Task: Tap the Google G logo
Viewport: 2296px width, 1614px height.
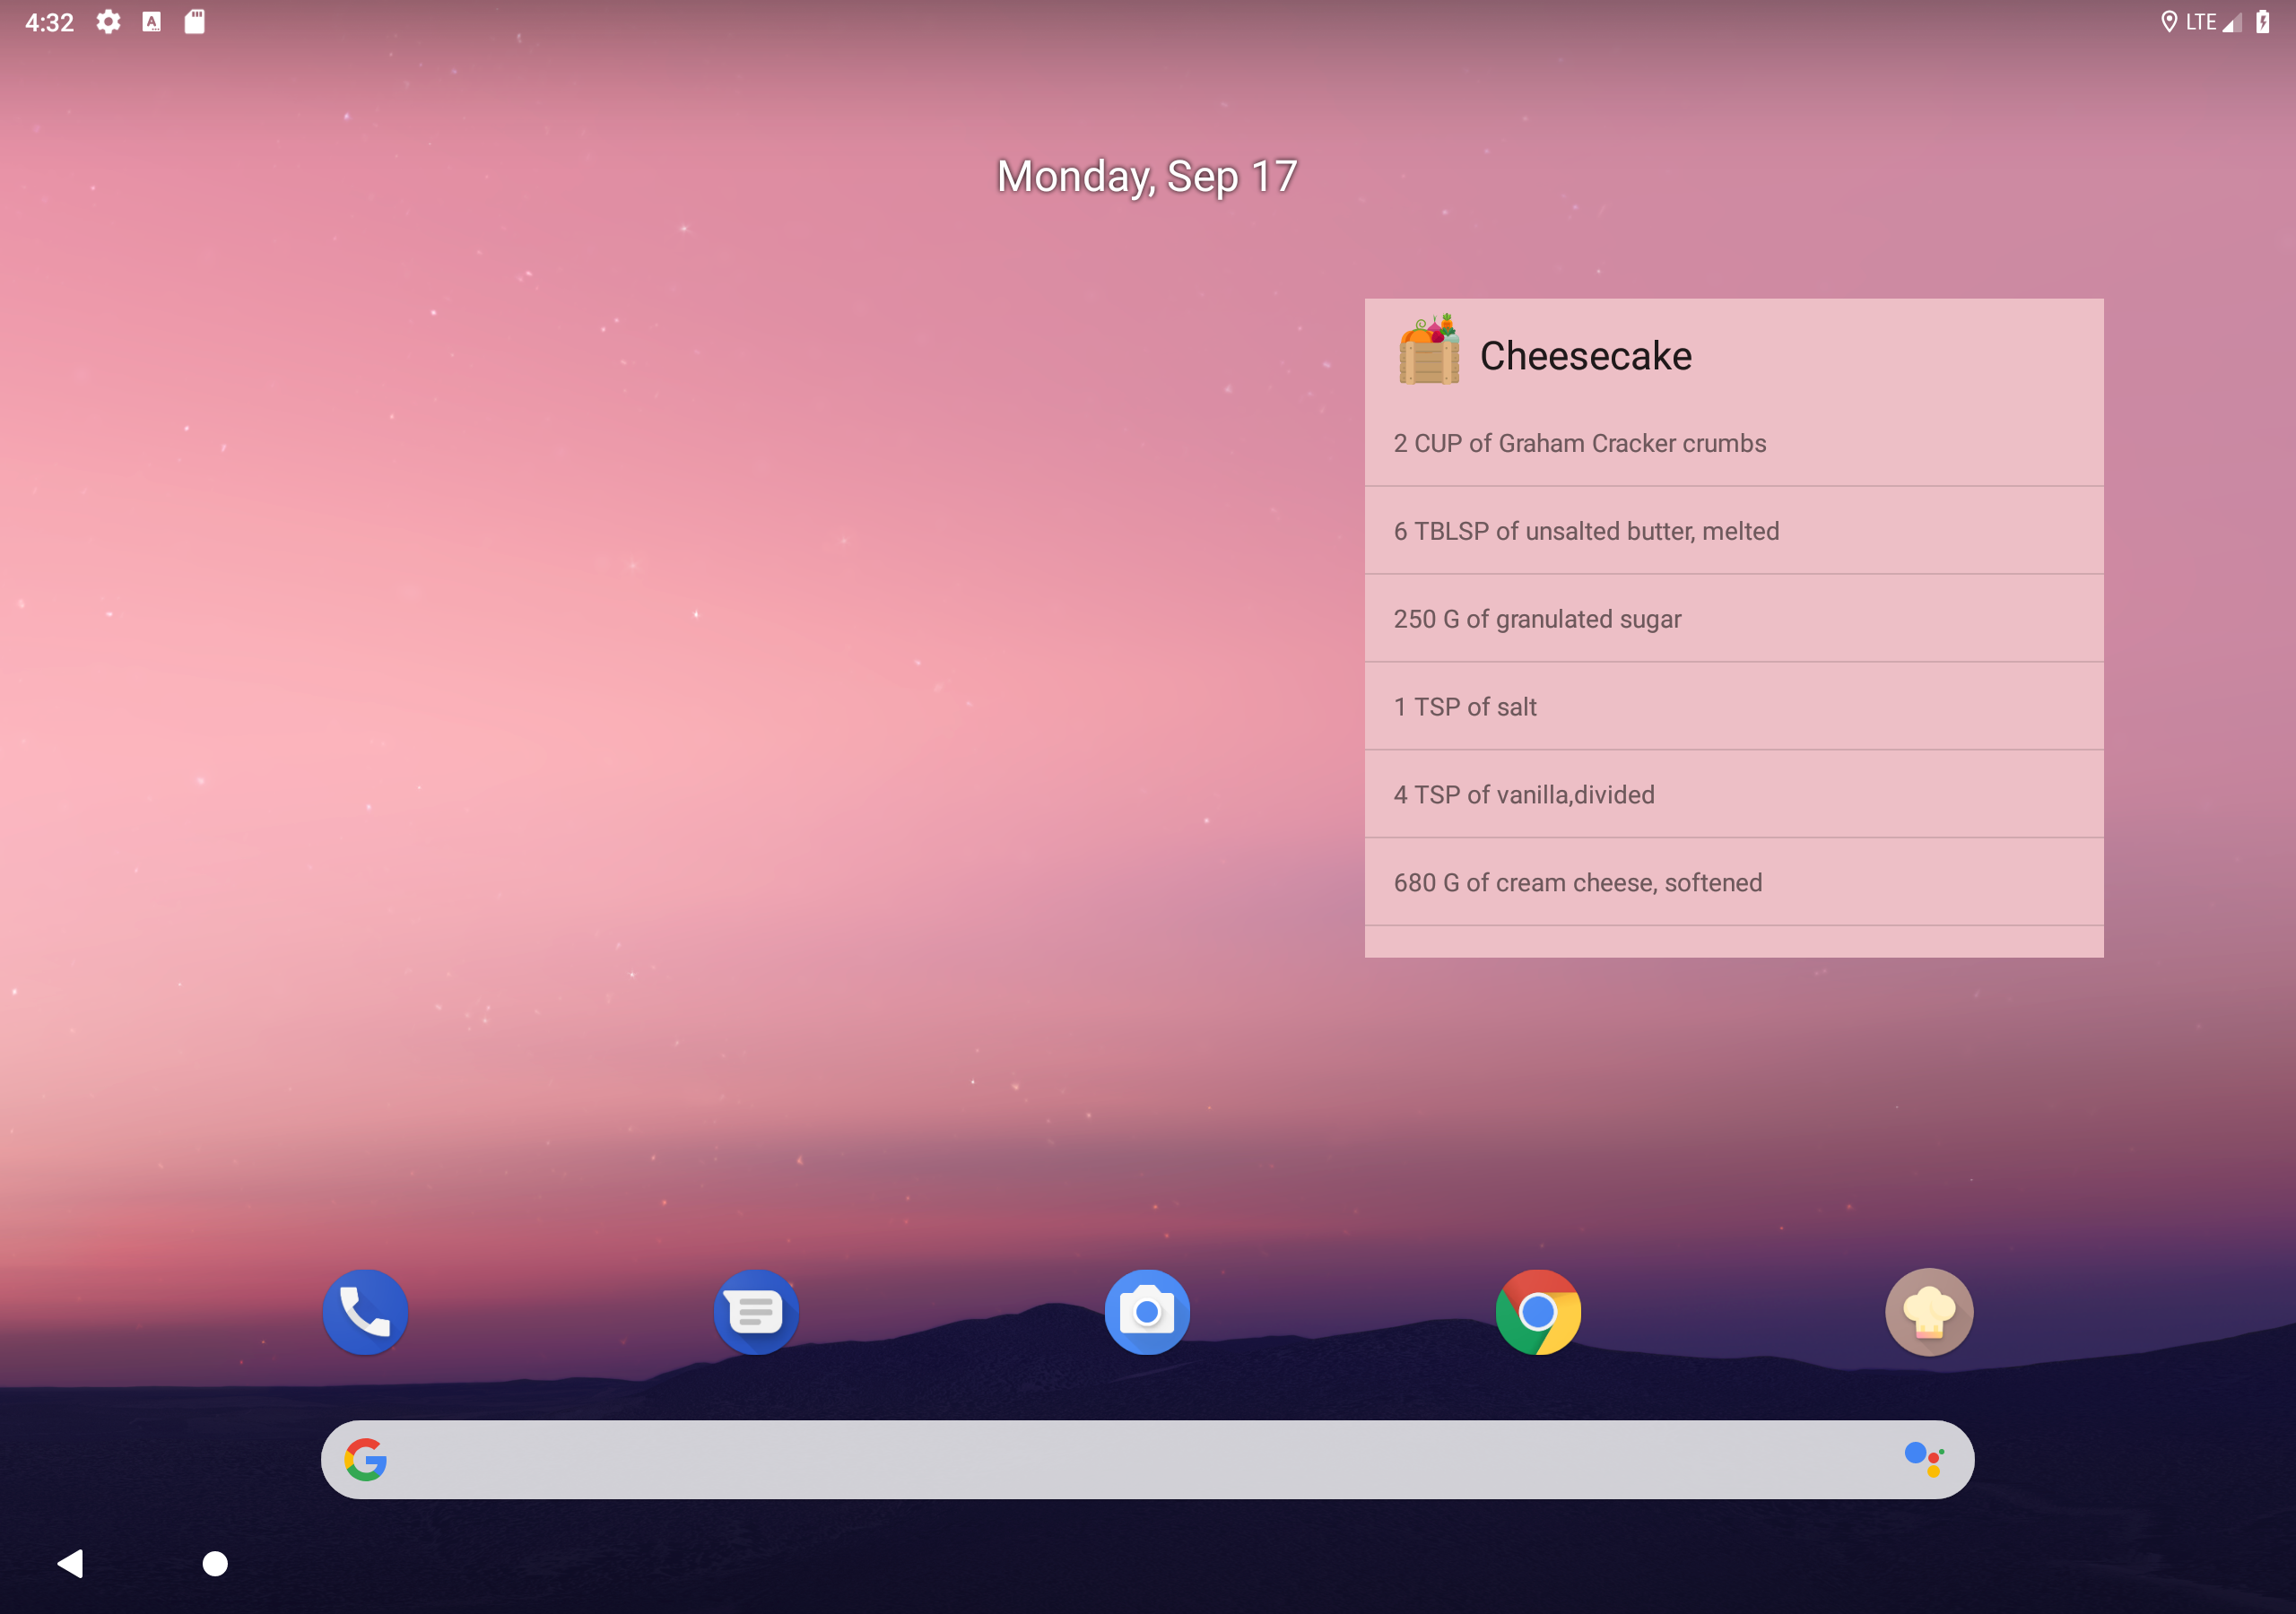Action: click(366, 1459)
